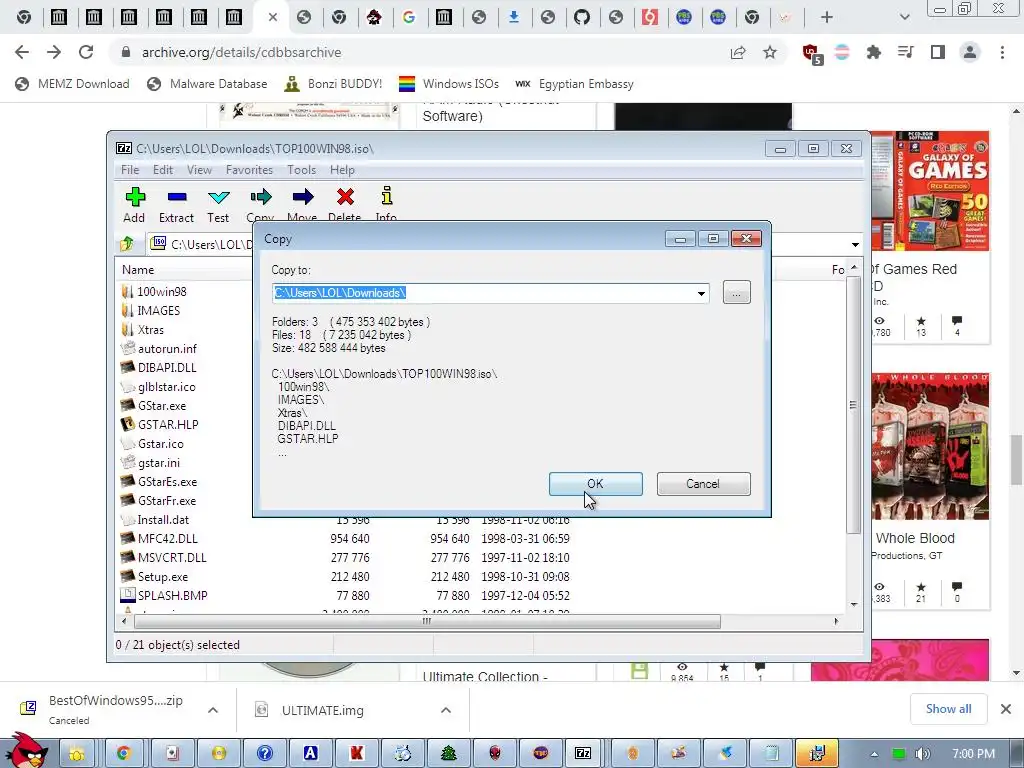Open the Malware Database bookmark
Image resolution: width=1024 pixels, height=768 pixels.
(207, 84)
